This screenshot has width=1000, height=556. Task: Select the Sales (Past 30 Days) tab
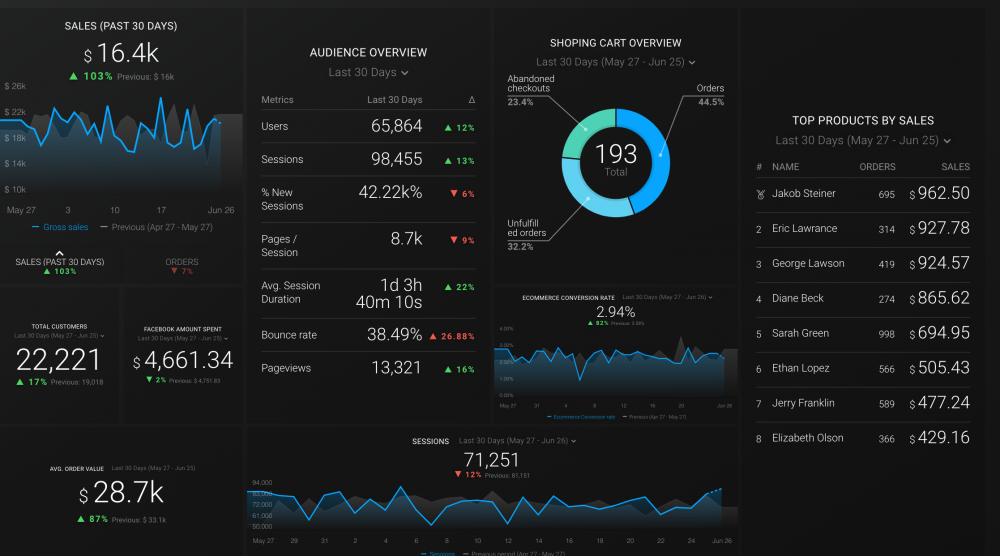60,266
